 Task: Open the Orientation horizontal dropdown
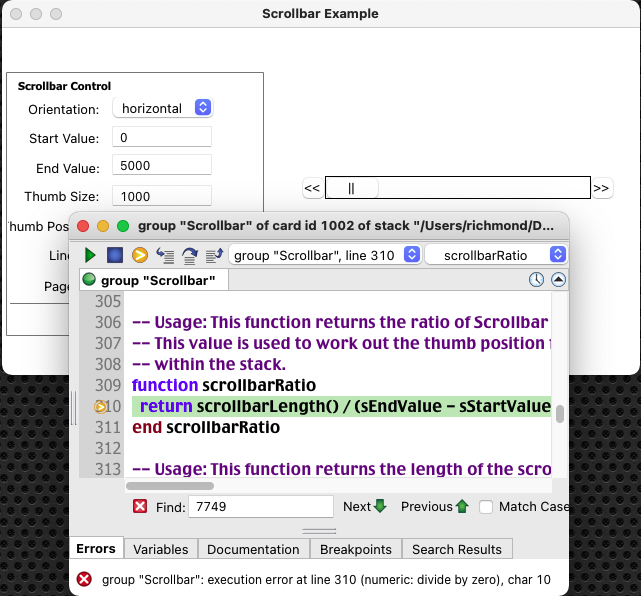click(163, 108)
